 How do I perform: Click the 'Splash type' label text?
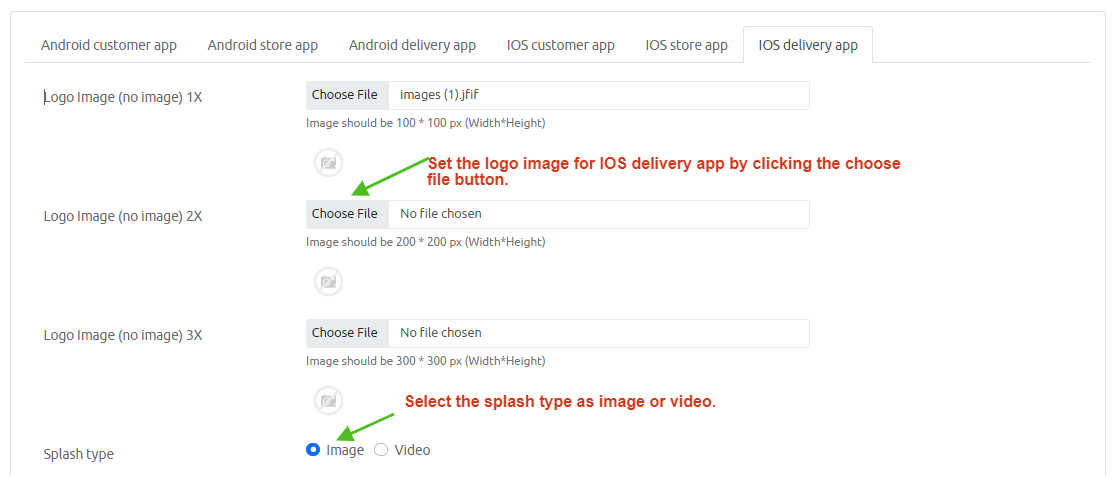pos(79,454)
